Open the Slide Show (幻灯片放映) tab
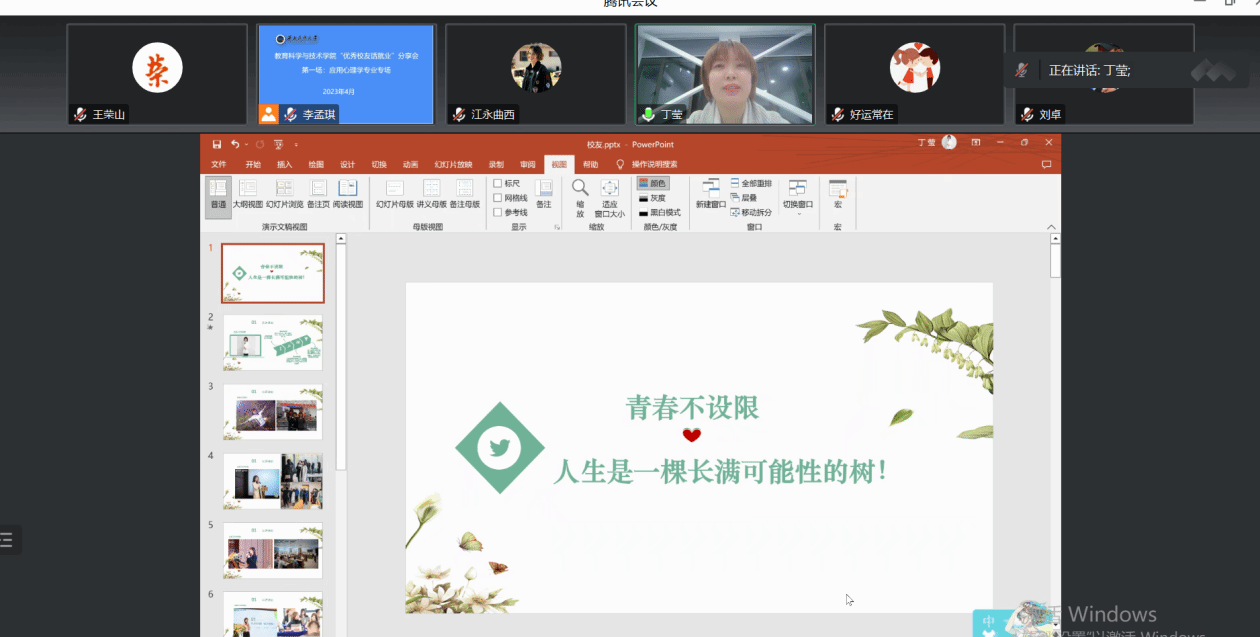Viewport: 1260px width, 637px height. pyautogui.click(x=453, y=165)
